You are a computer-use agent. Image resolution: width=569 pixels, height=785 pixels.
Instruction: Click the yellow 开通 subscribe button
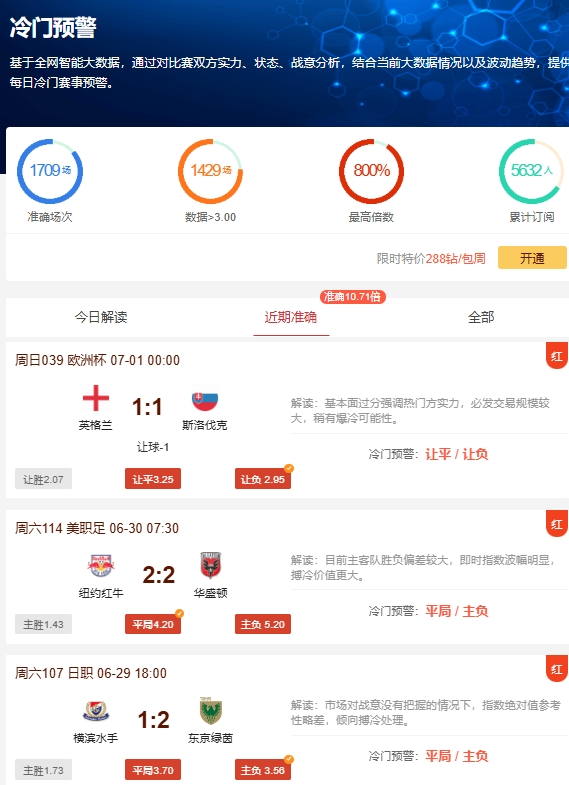532,258
